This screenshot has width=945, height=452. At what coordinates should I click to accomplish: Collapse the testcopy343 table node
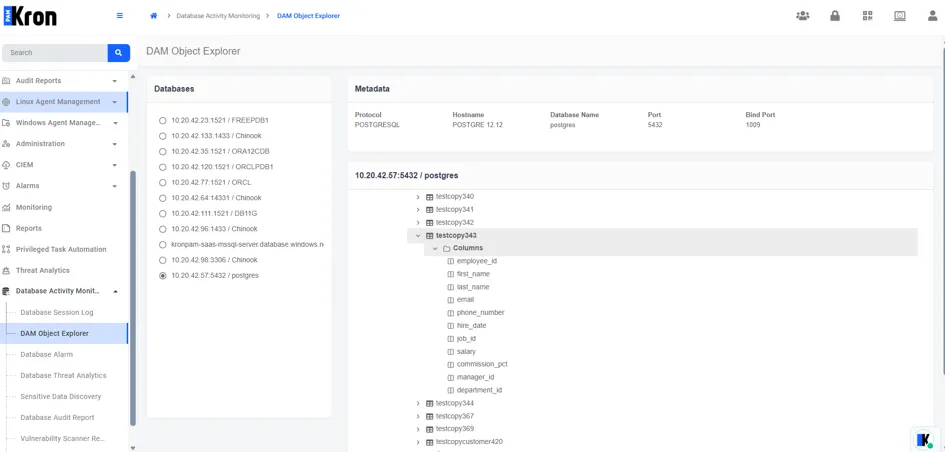(418, 236)
